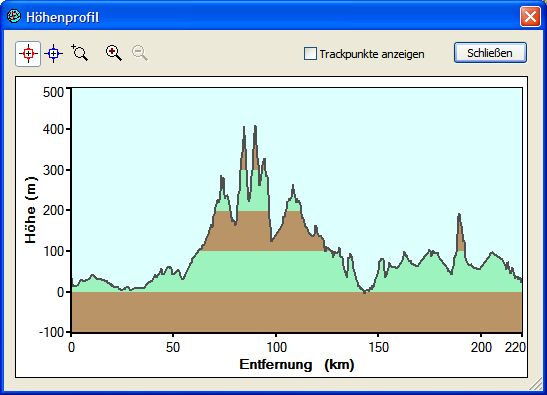Click the Schließen button
Image resolution: width=547 pixels, height=395 pixels.
[x=490, y=53]
